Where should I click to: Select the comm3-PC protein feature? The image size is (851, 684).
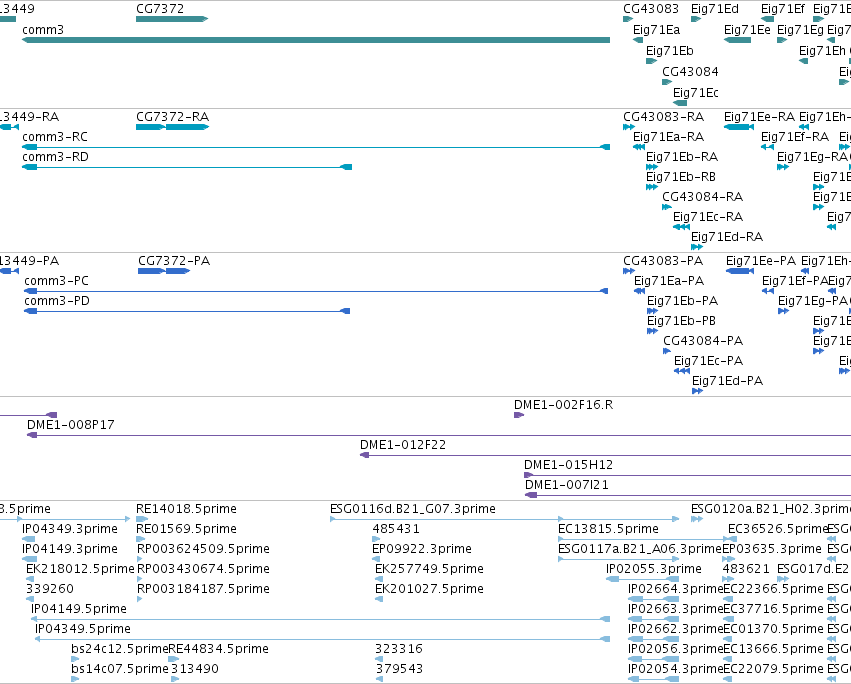(x=316, y=291)
